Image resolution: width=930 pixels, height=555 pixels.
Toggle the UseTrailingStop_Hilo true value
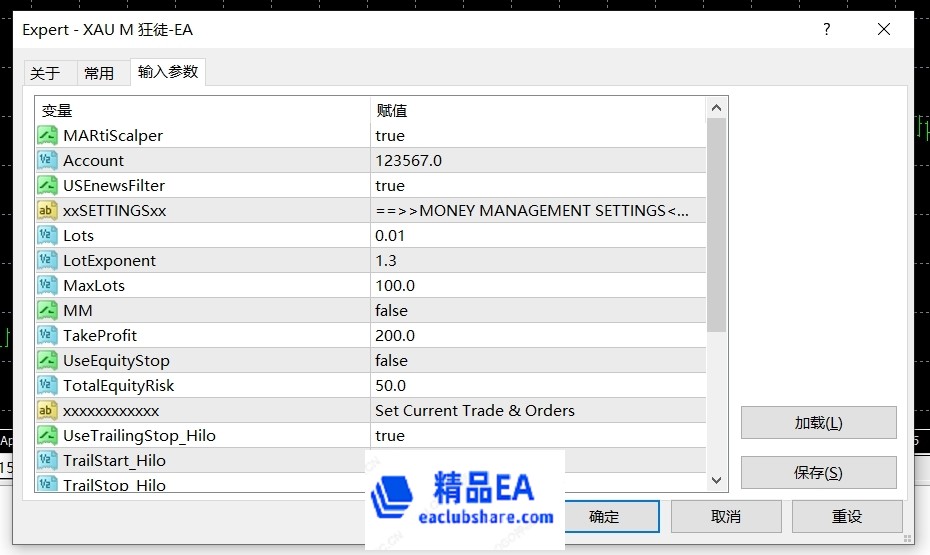pos(390,435)
